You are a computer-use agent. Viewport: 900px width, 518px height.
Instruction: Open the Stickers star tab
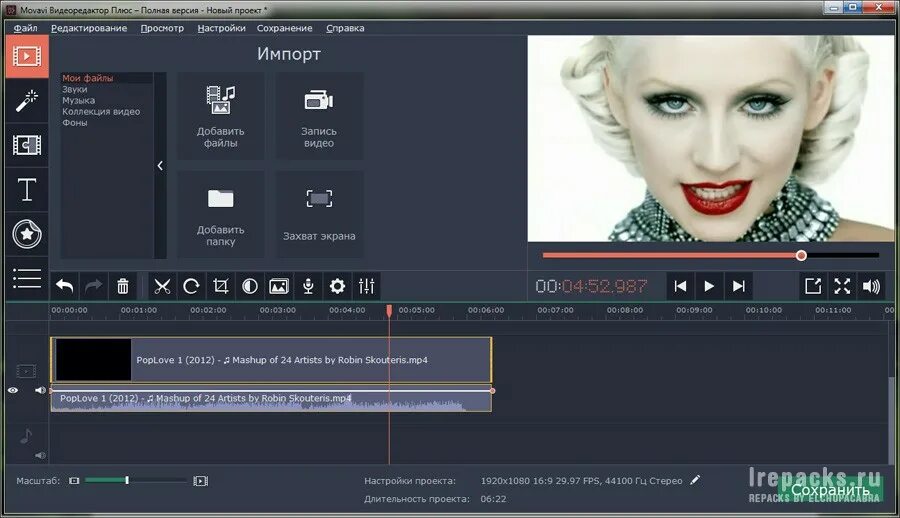[27, 234]
